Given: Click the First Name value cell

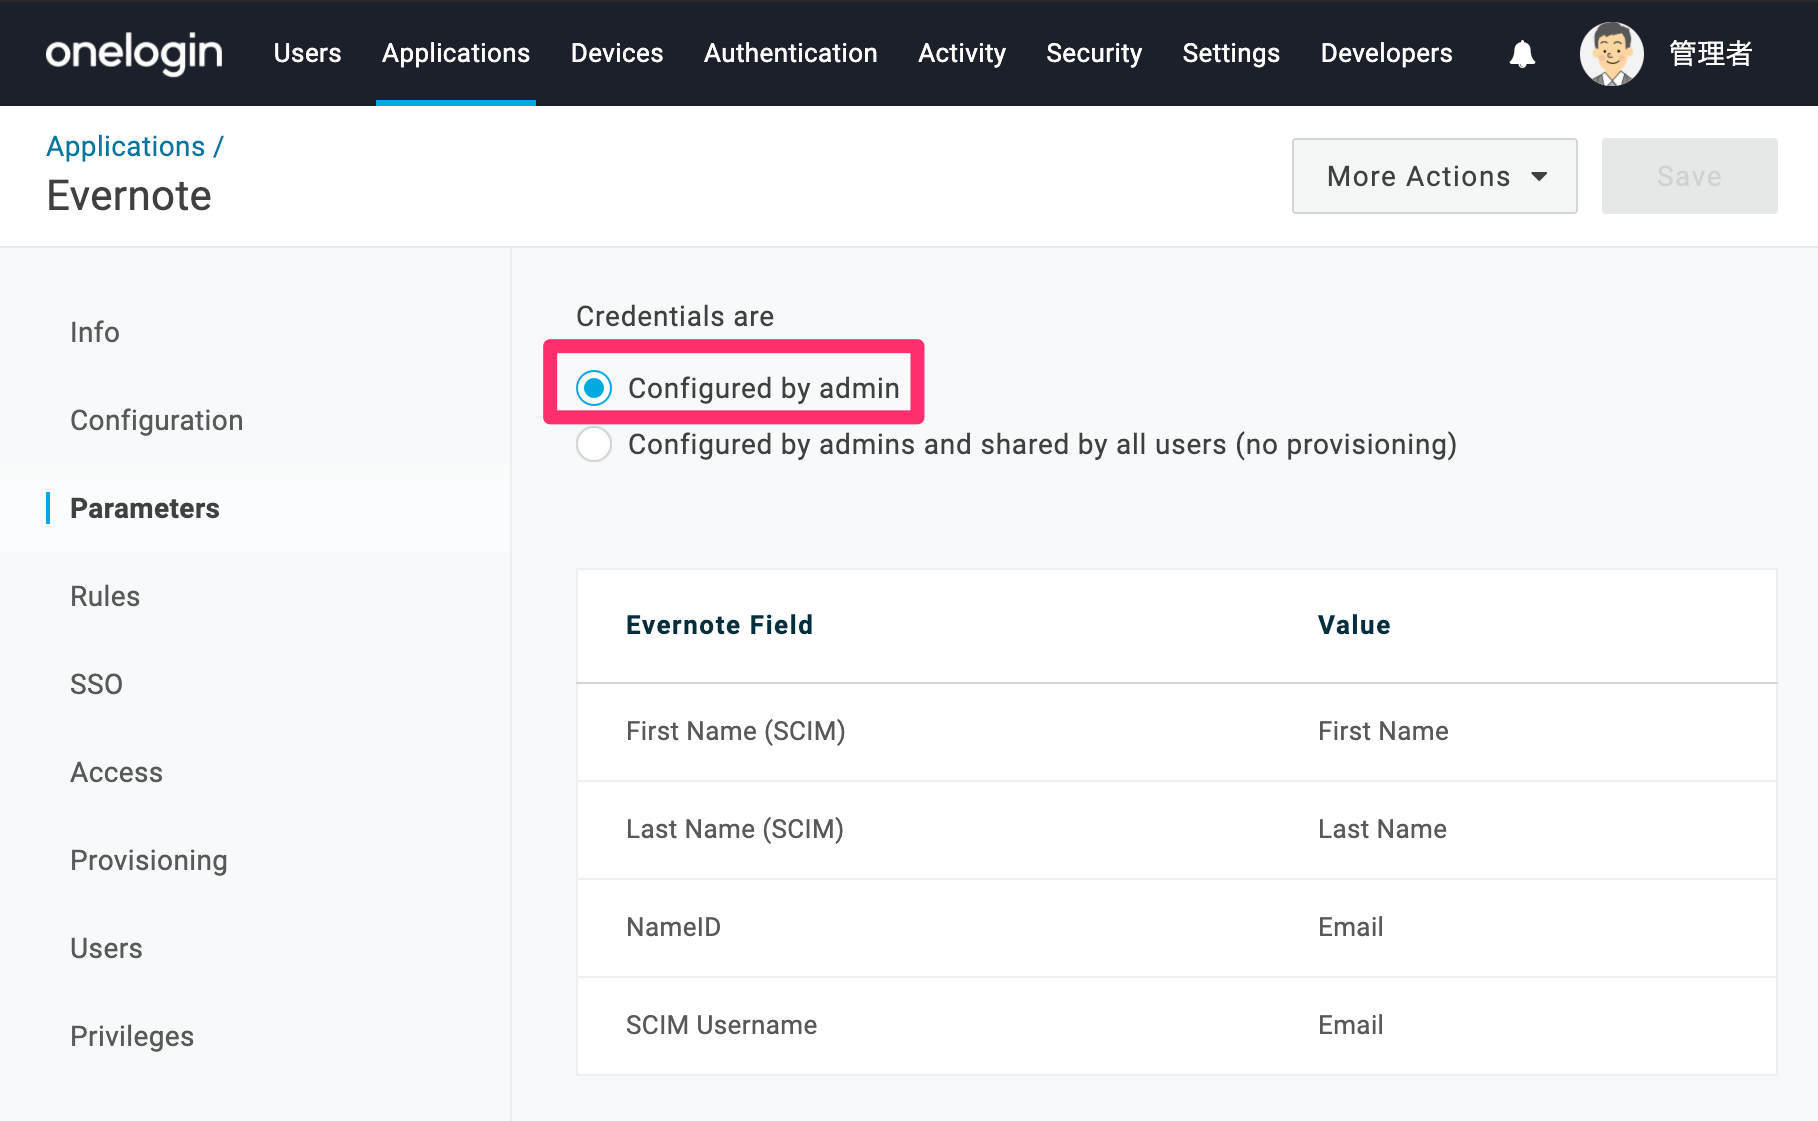Looking at the screenshot, I should (x=1383, y=731).
